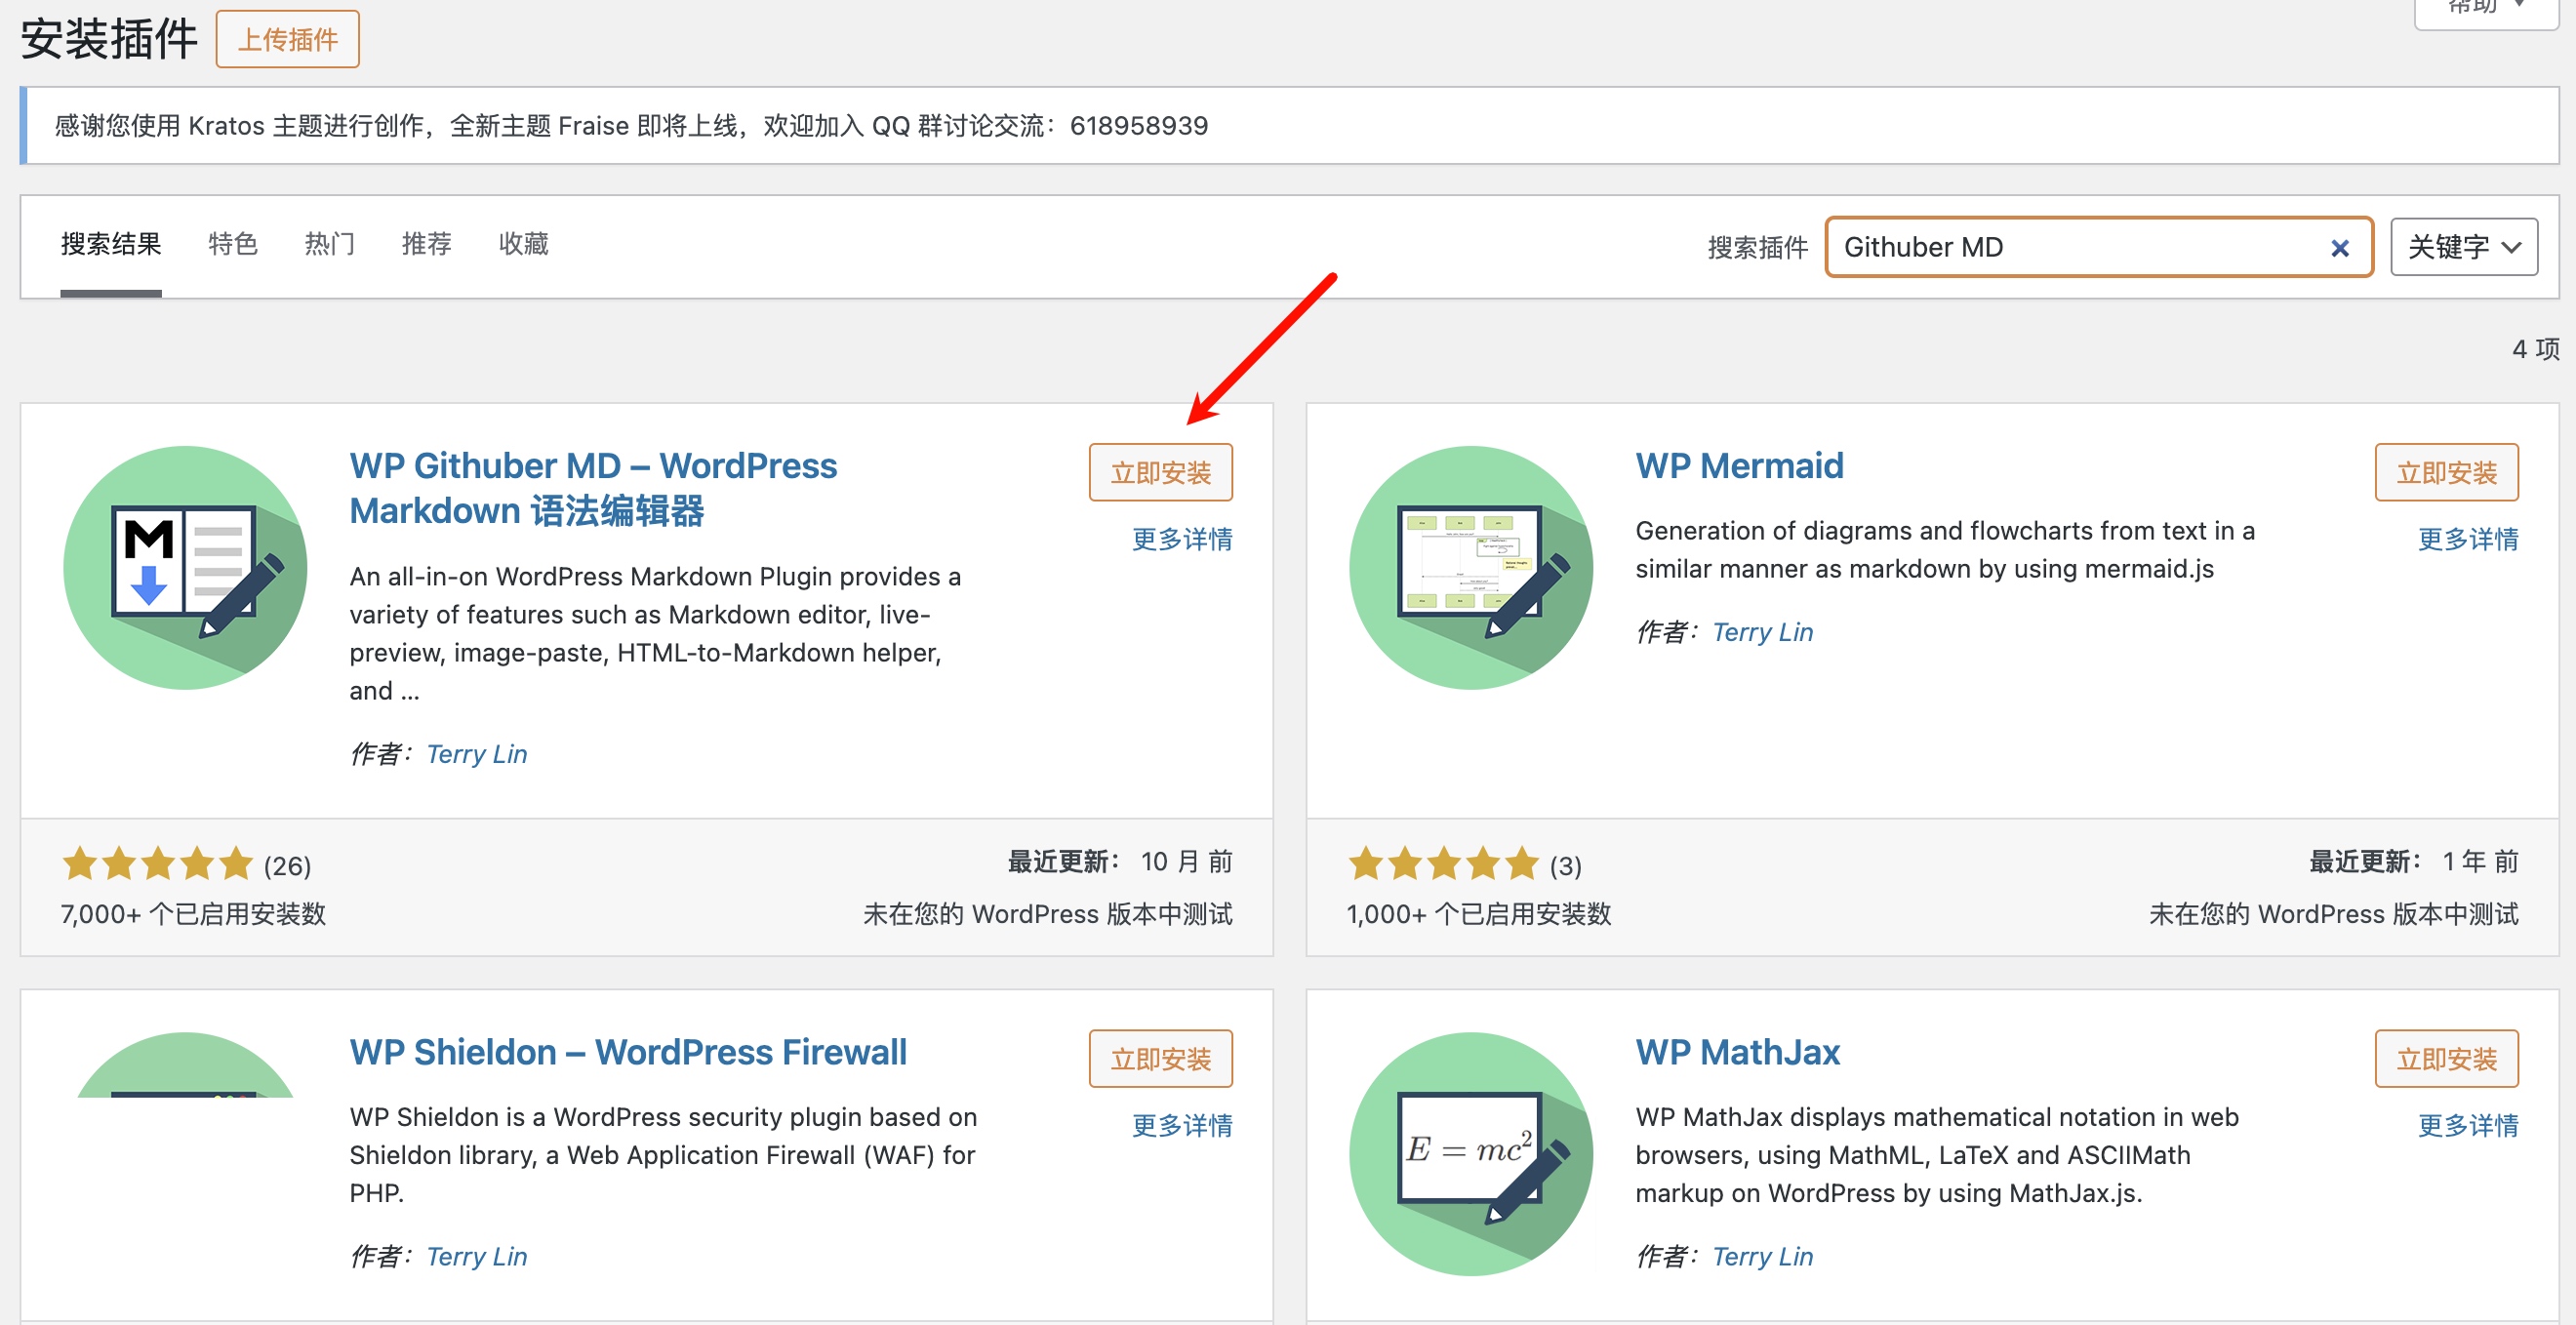Viewport: 2576px width, 1325px height.
Task: Click the 上传插件 upload button
Action: pyautogui.click(x=288, y=40)
